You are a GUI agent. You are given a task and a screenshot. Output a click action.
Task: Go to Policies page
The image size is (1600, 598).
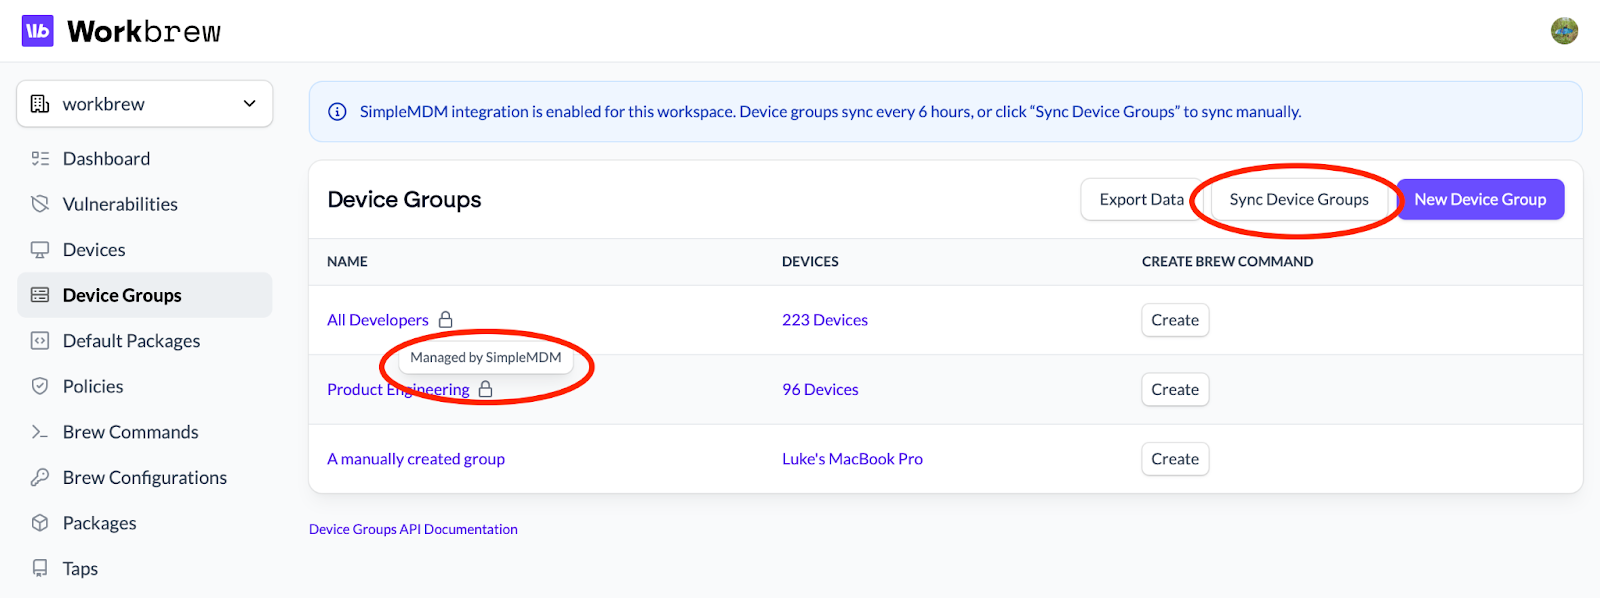point(93,387)
